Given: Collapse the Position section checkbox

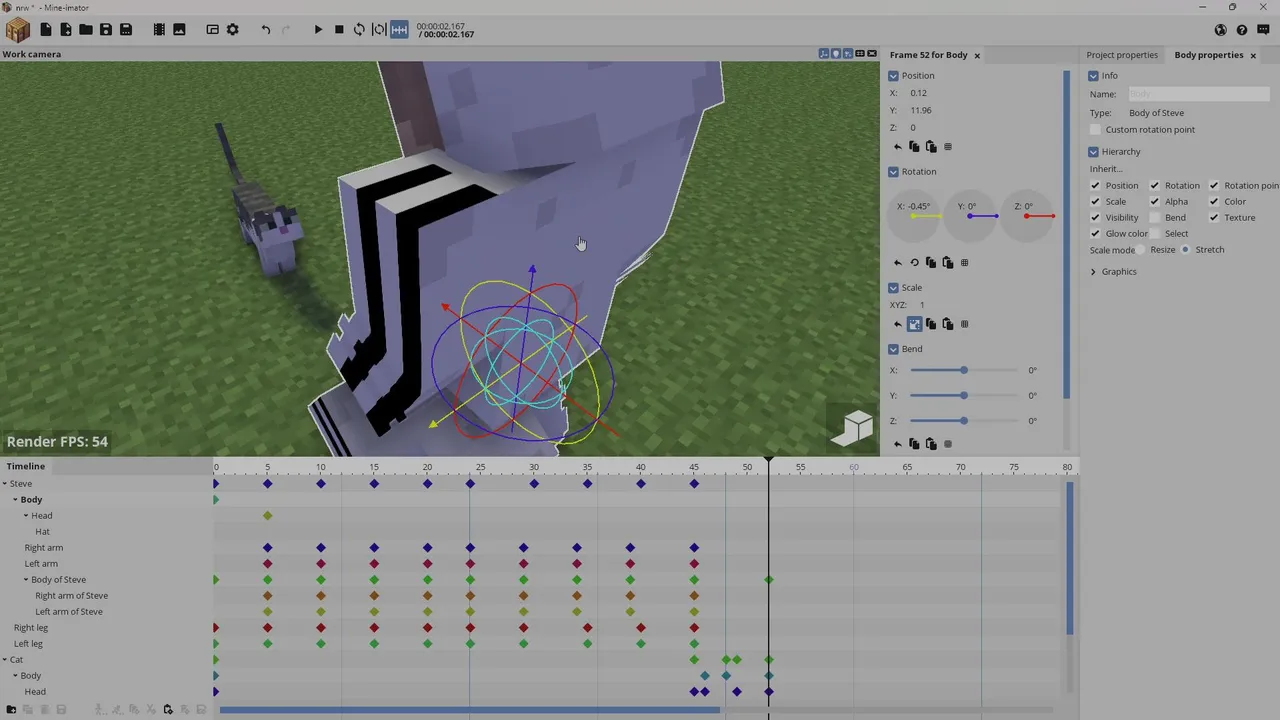Looking at the screenshot, I should [x=893, y=76].
